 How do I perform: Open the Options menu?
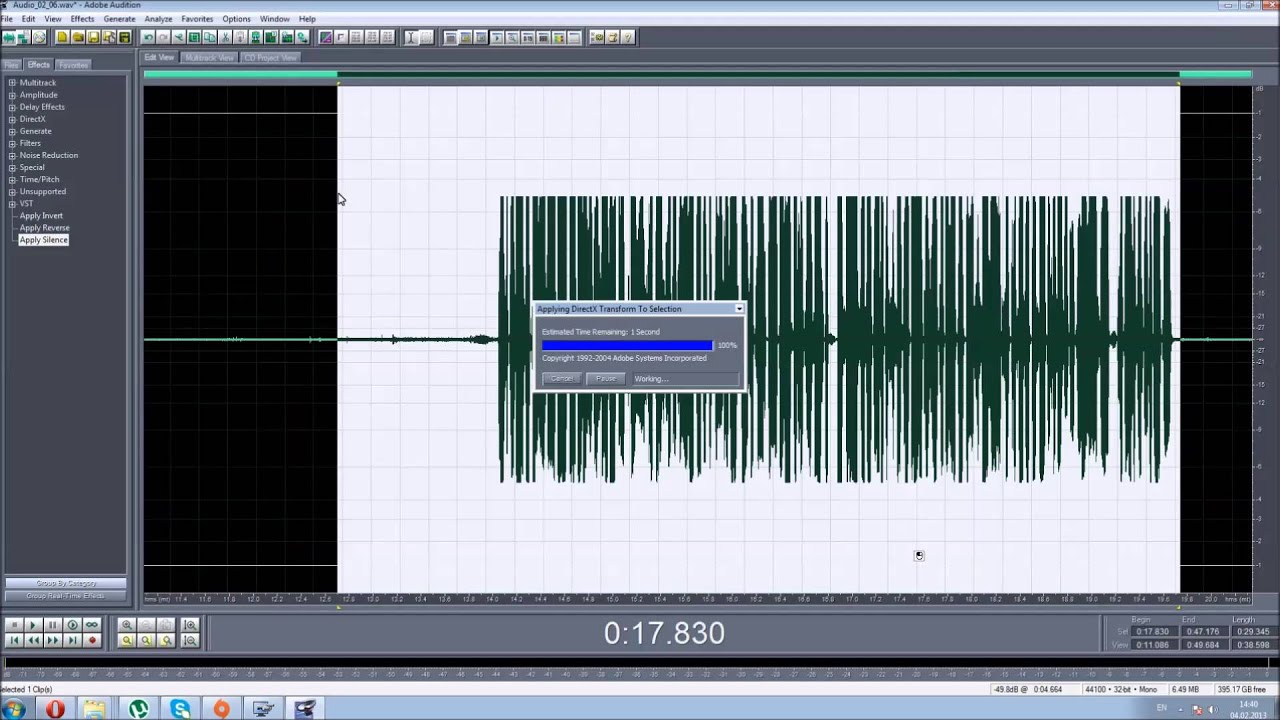click(236, 19)
